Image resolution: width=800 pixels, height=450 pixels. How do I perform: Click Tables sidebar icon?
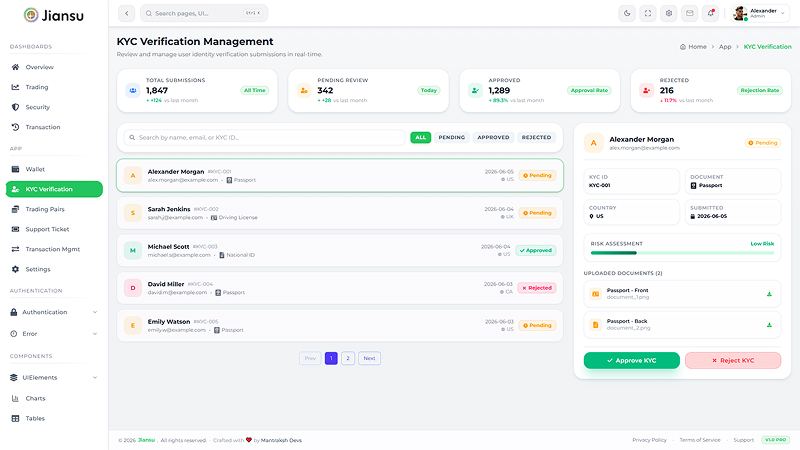[x=15, y=418]
